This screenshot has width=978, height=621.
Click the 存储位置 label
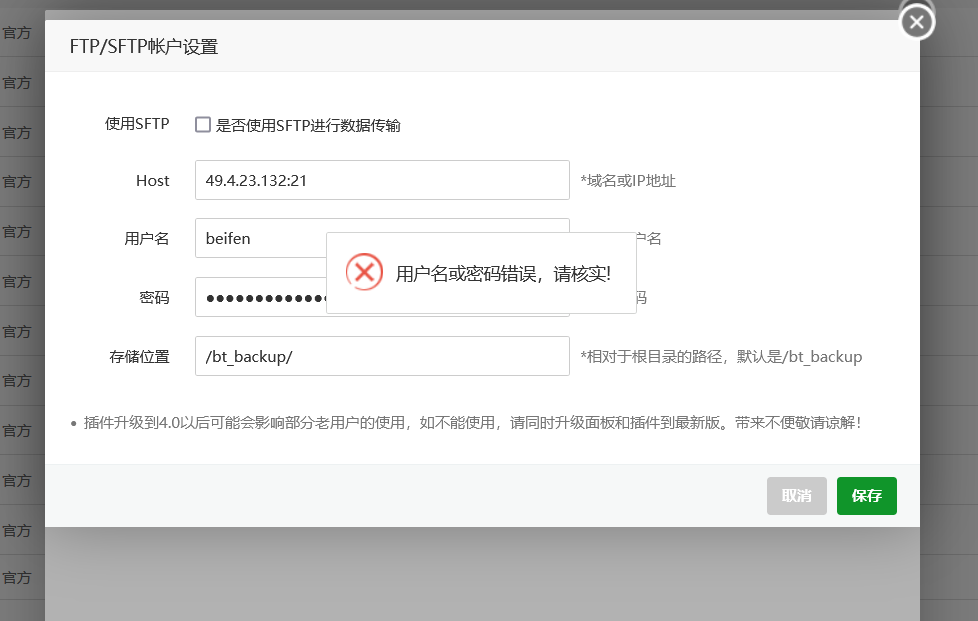pyautogui.click(x=139, y=357)
